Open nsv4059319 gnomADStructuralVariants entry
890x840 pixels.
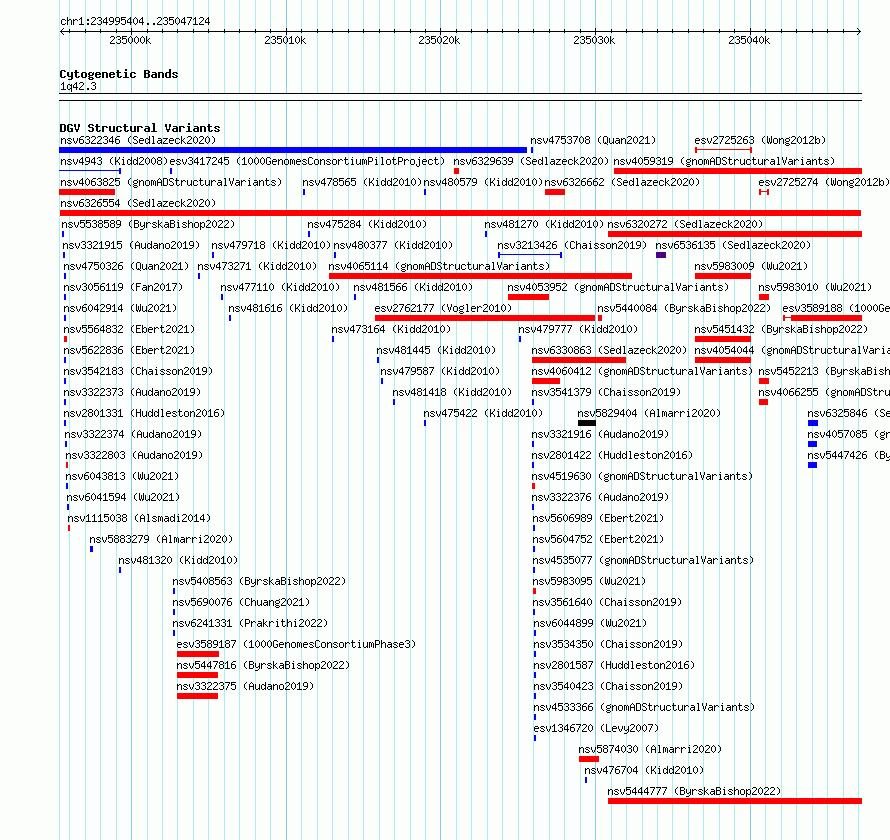[x=724, y=161]
